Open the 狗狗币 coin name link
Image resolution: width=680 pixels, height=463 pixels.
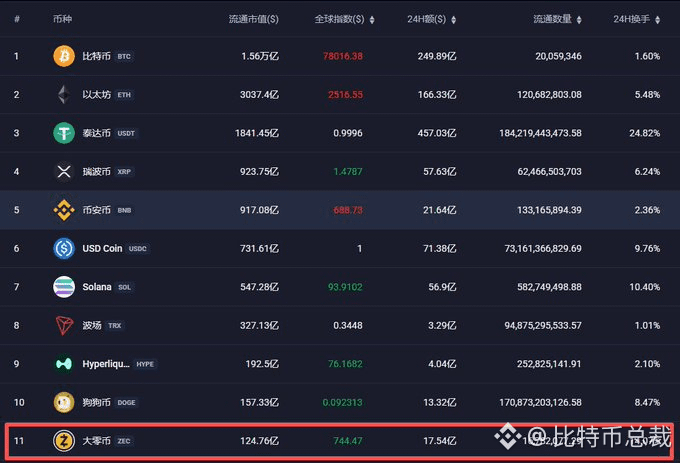[x=96, y=402]
